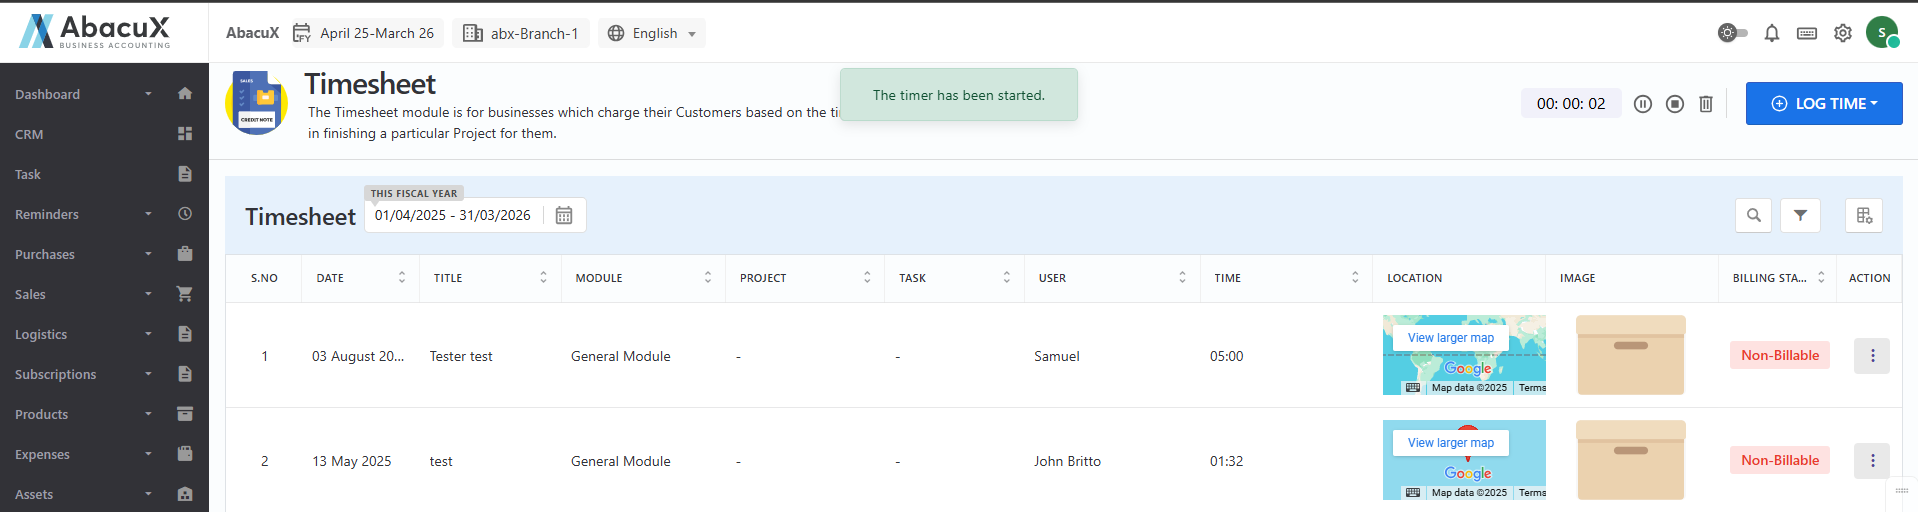The image size is (1918, 512).
Task: Open the Timesheet filter options
Action: 1800,215
